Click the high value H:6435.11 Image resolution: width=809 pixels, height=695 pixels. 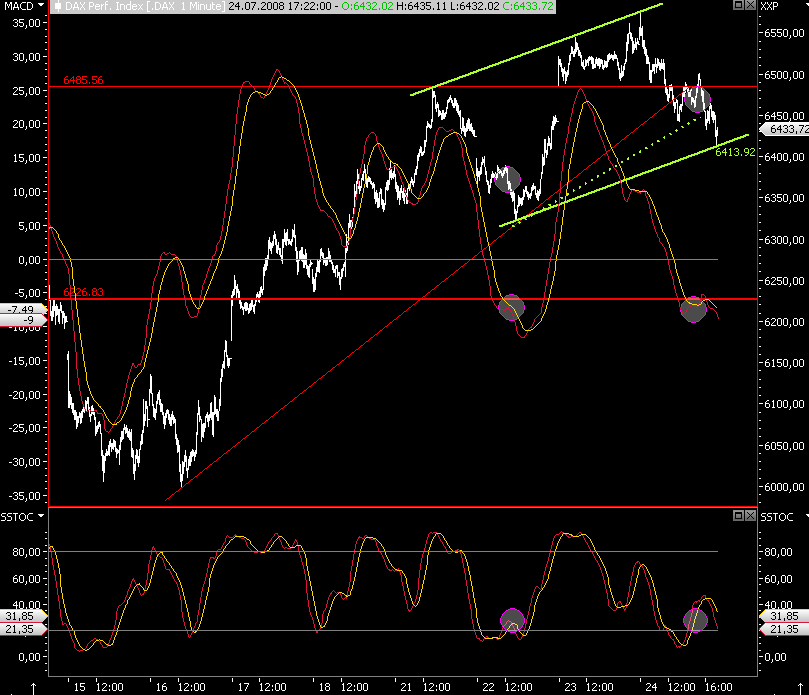pyautogui.click(x=422, y=6)
